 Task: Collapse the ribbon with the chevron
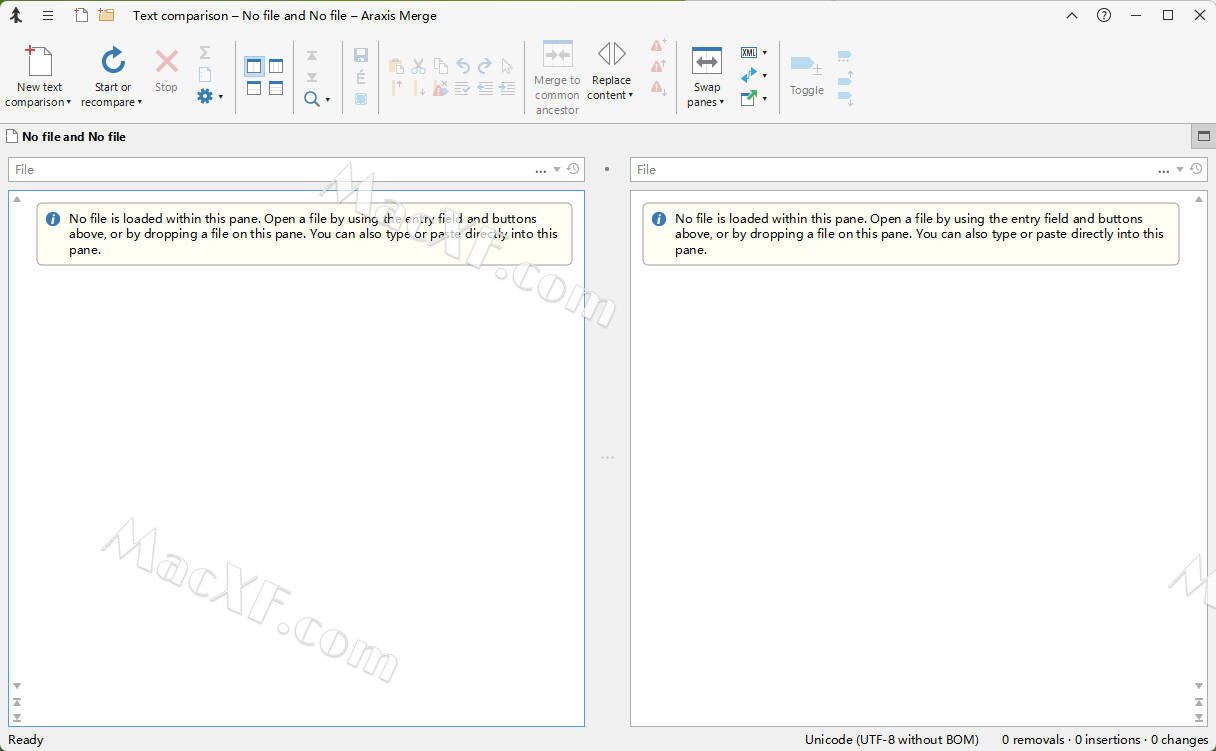[x=1071, y=15]
